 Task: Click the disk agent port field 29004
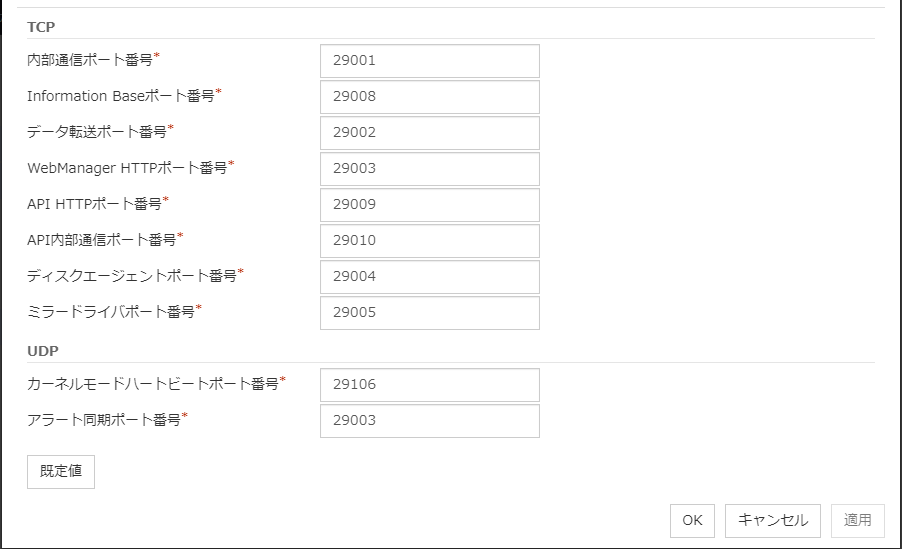(429, 276)
